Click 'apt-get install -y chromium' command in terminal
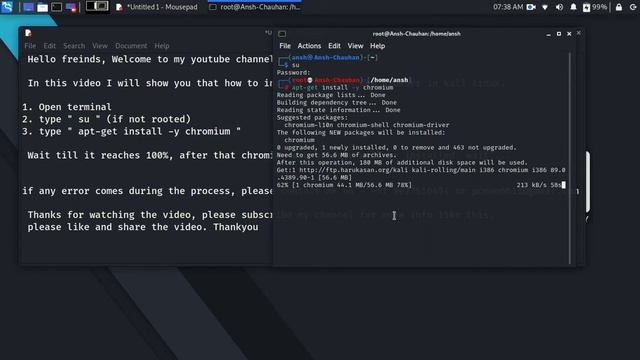640x360 pixels. [x=342, y=87]
